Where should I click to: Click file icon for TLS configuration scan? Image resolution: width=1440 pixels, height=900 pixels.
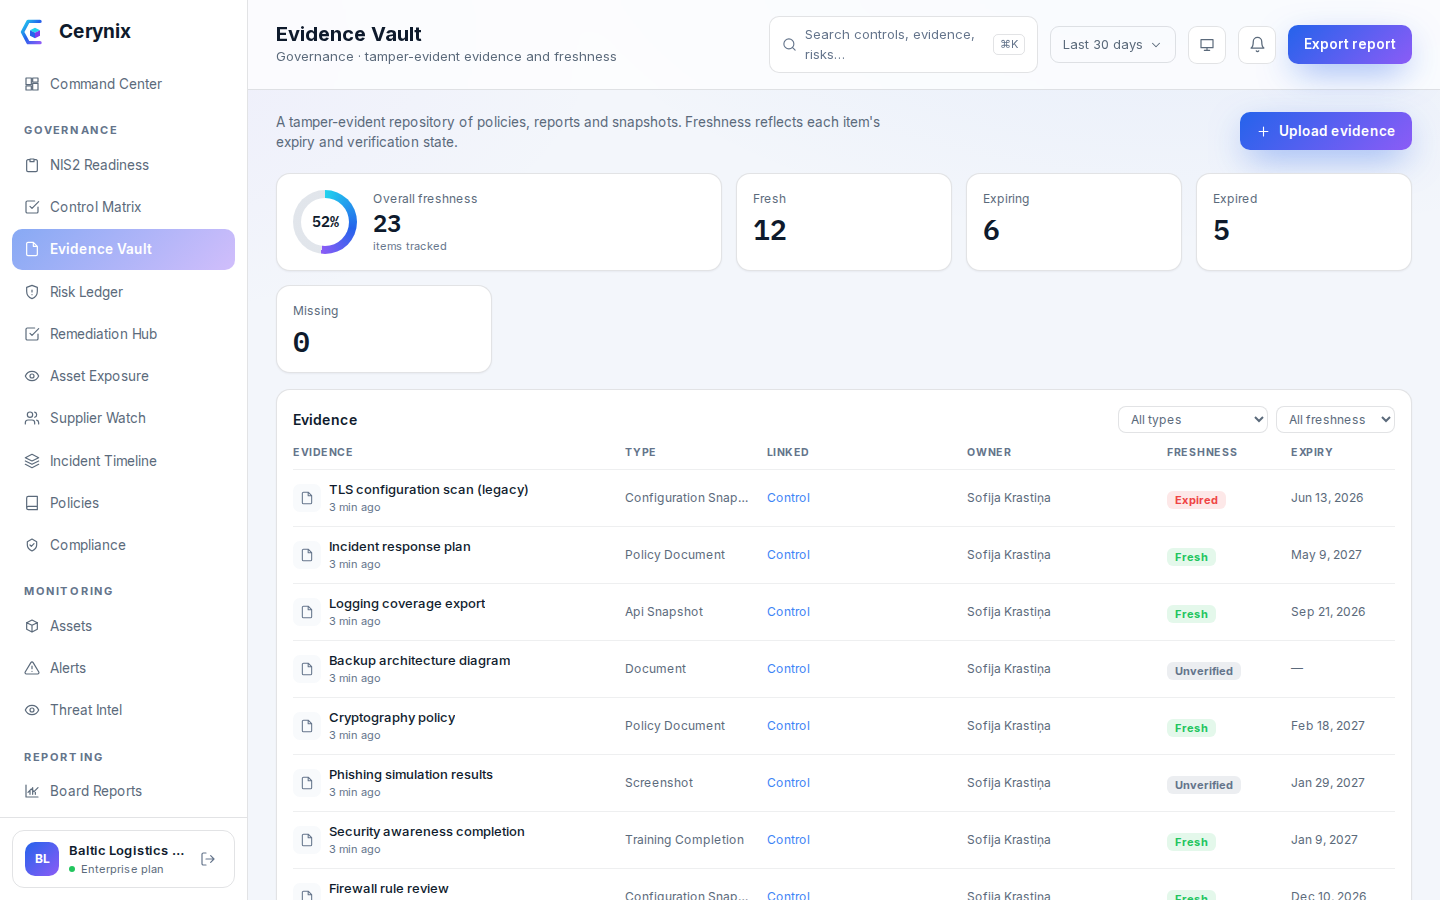coord(307,498)
